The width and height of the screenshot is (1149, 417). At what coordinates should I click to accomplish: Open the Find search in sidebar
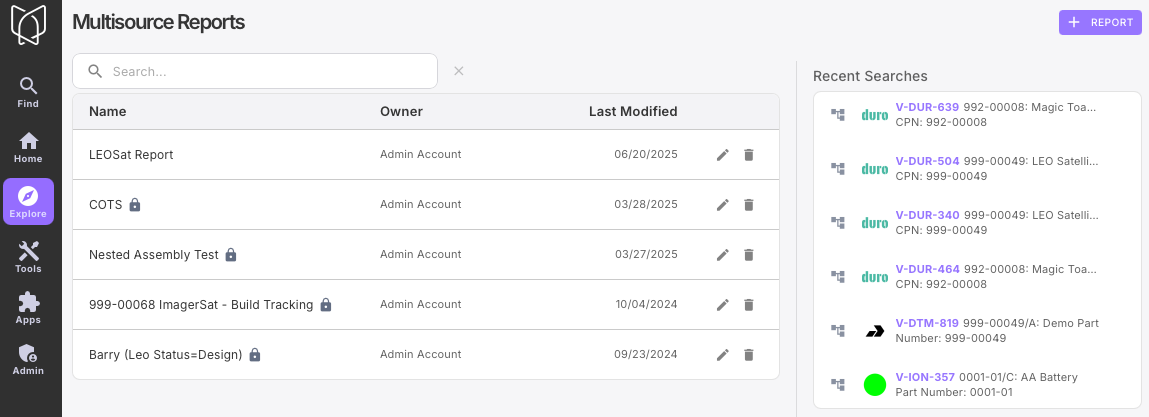(x=28, y=92)
